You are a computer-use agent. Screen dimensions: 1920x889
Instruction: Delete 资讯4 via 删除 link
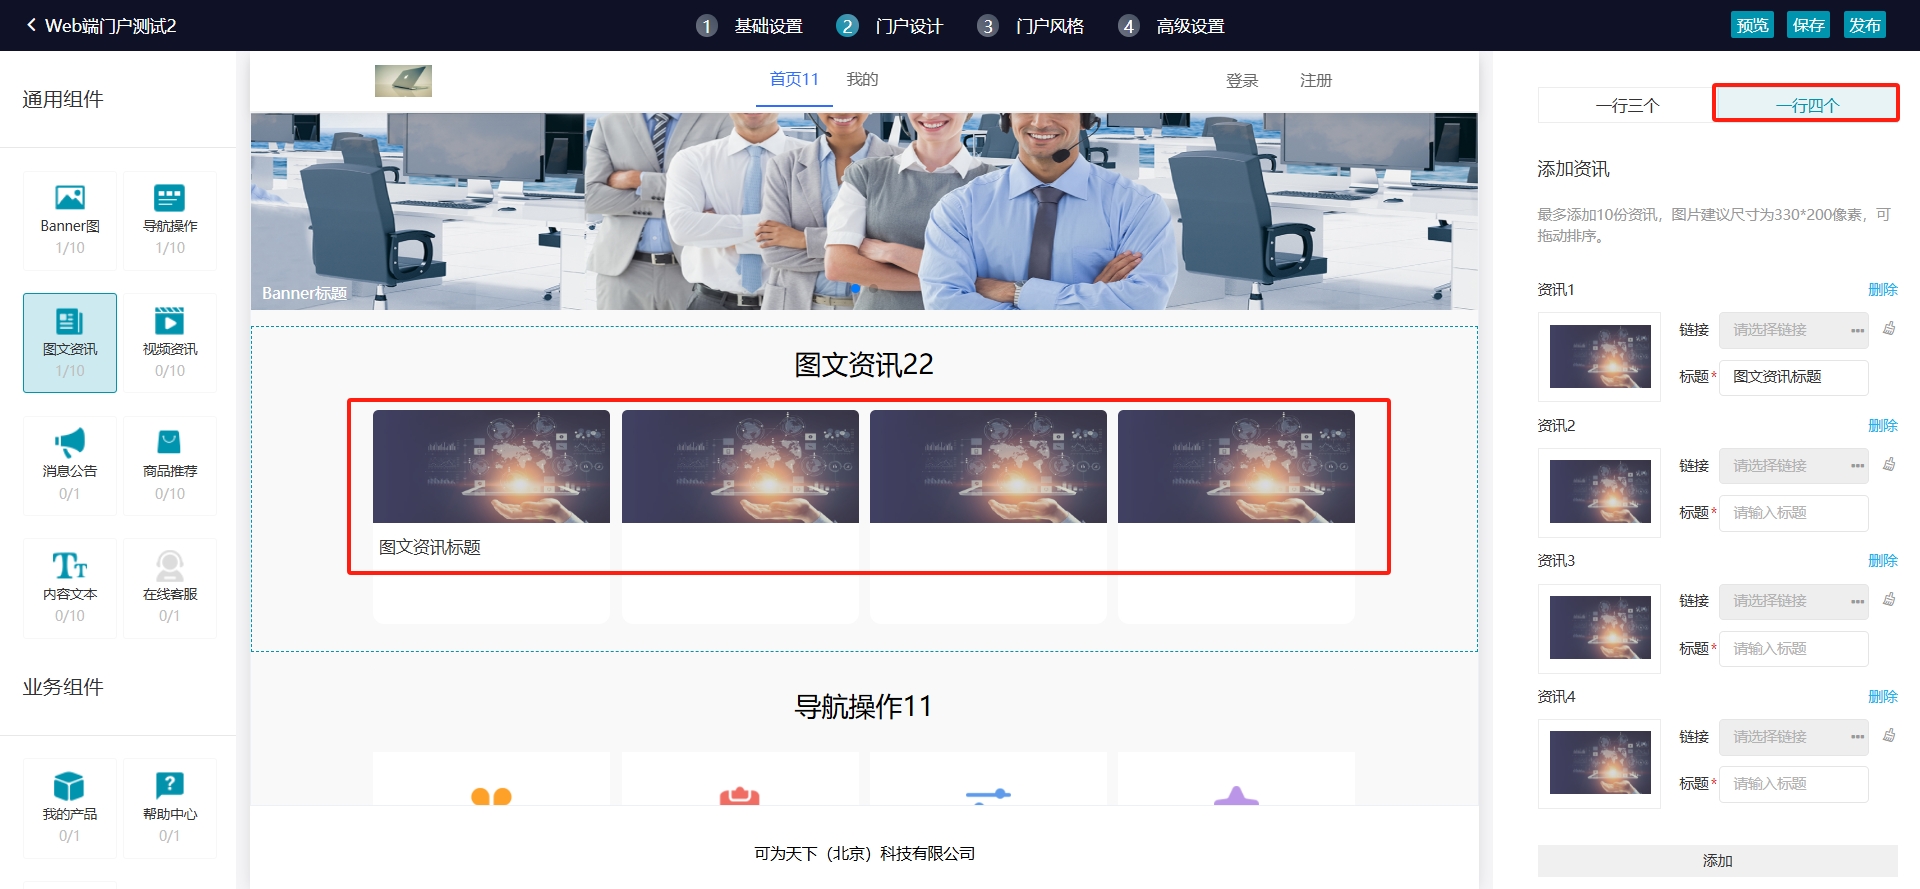pyautogui.click(x=1882, y=696)
